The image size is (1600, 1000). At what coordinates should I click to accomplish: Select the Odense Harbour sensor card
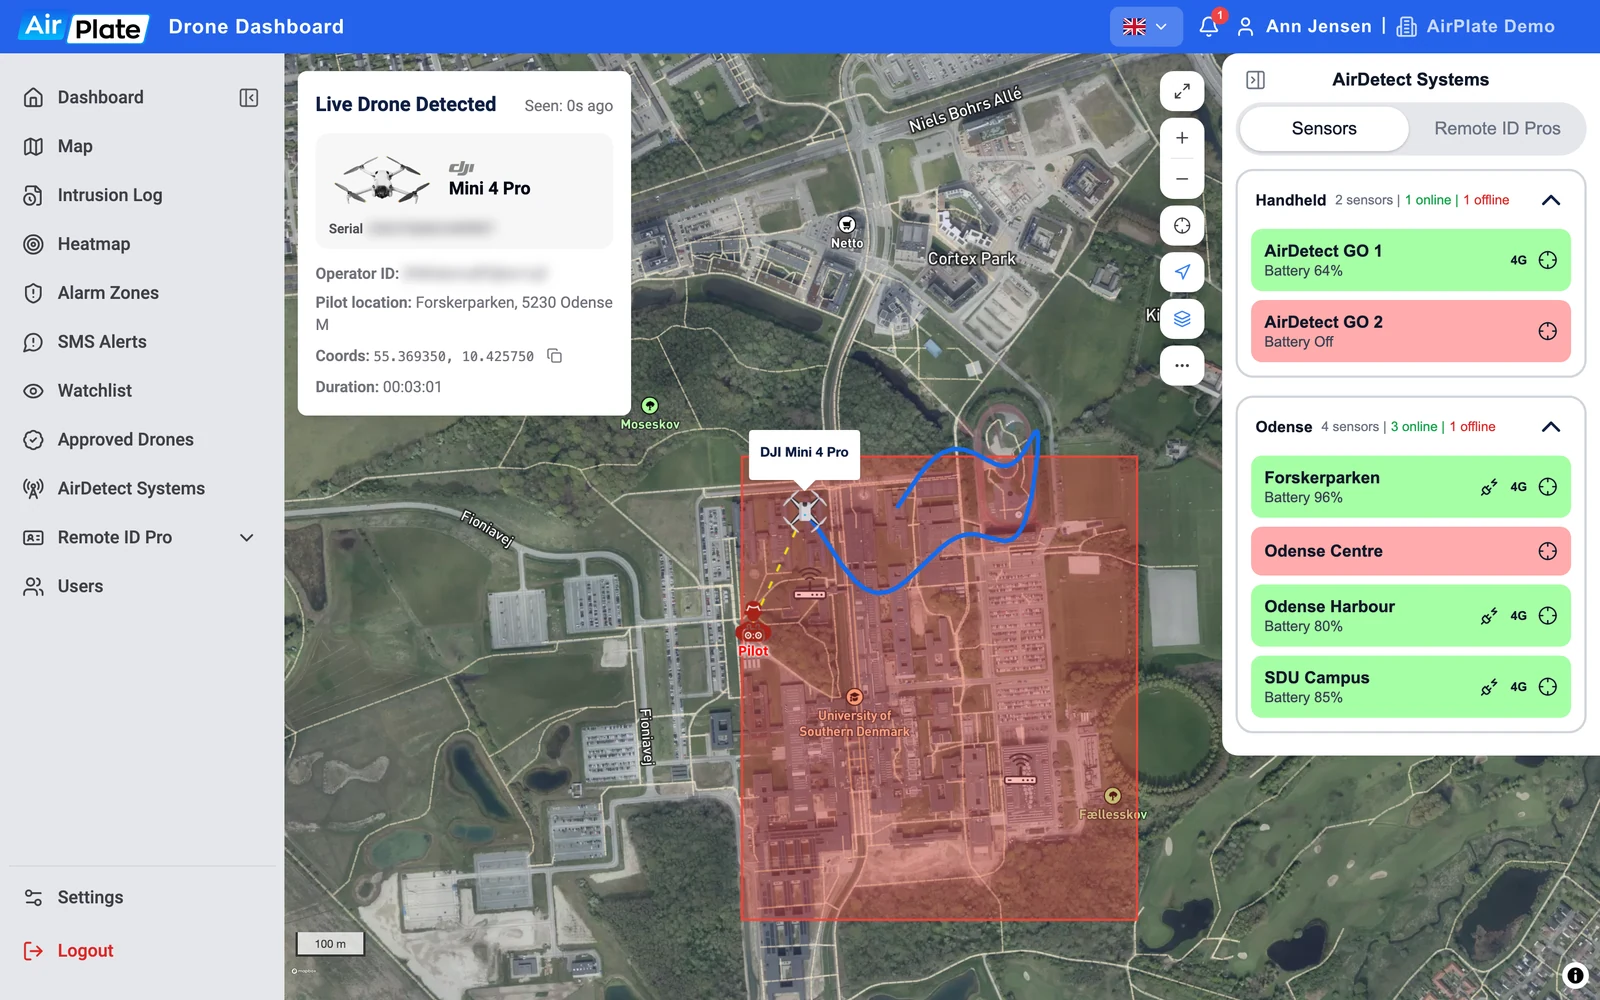click(x=1410, y=616)
